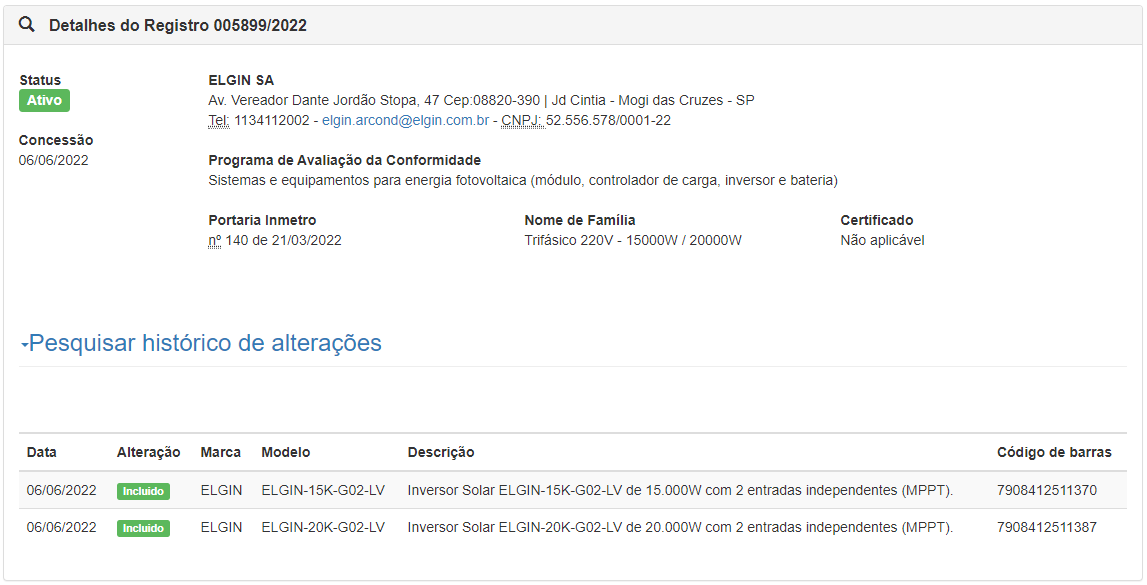This screenshot has width=1147, height=585.
Task: Click the Concessão date 06/06/2022
Action: click(53, 160)
